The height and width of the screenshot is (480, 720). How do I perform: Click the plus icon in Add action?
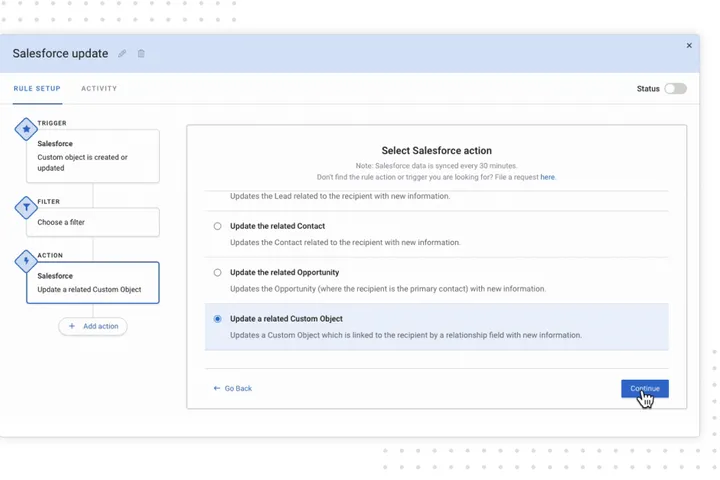72,326
